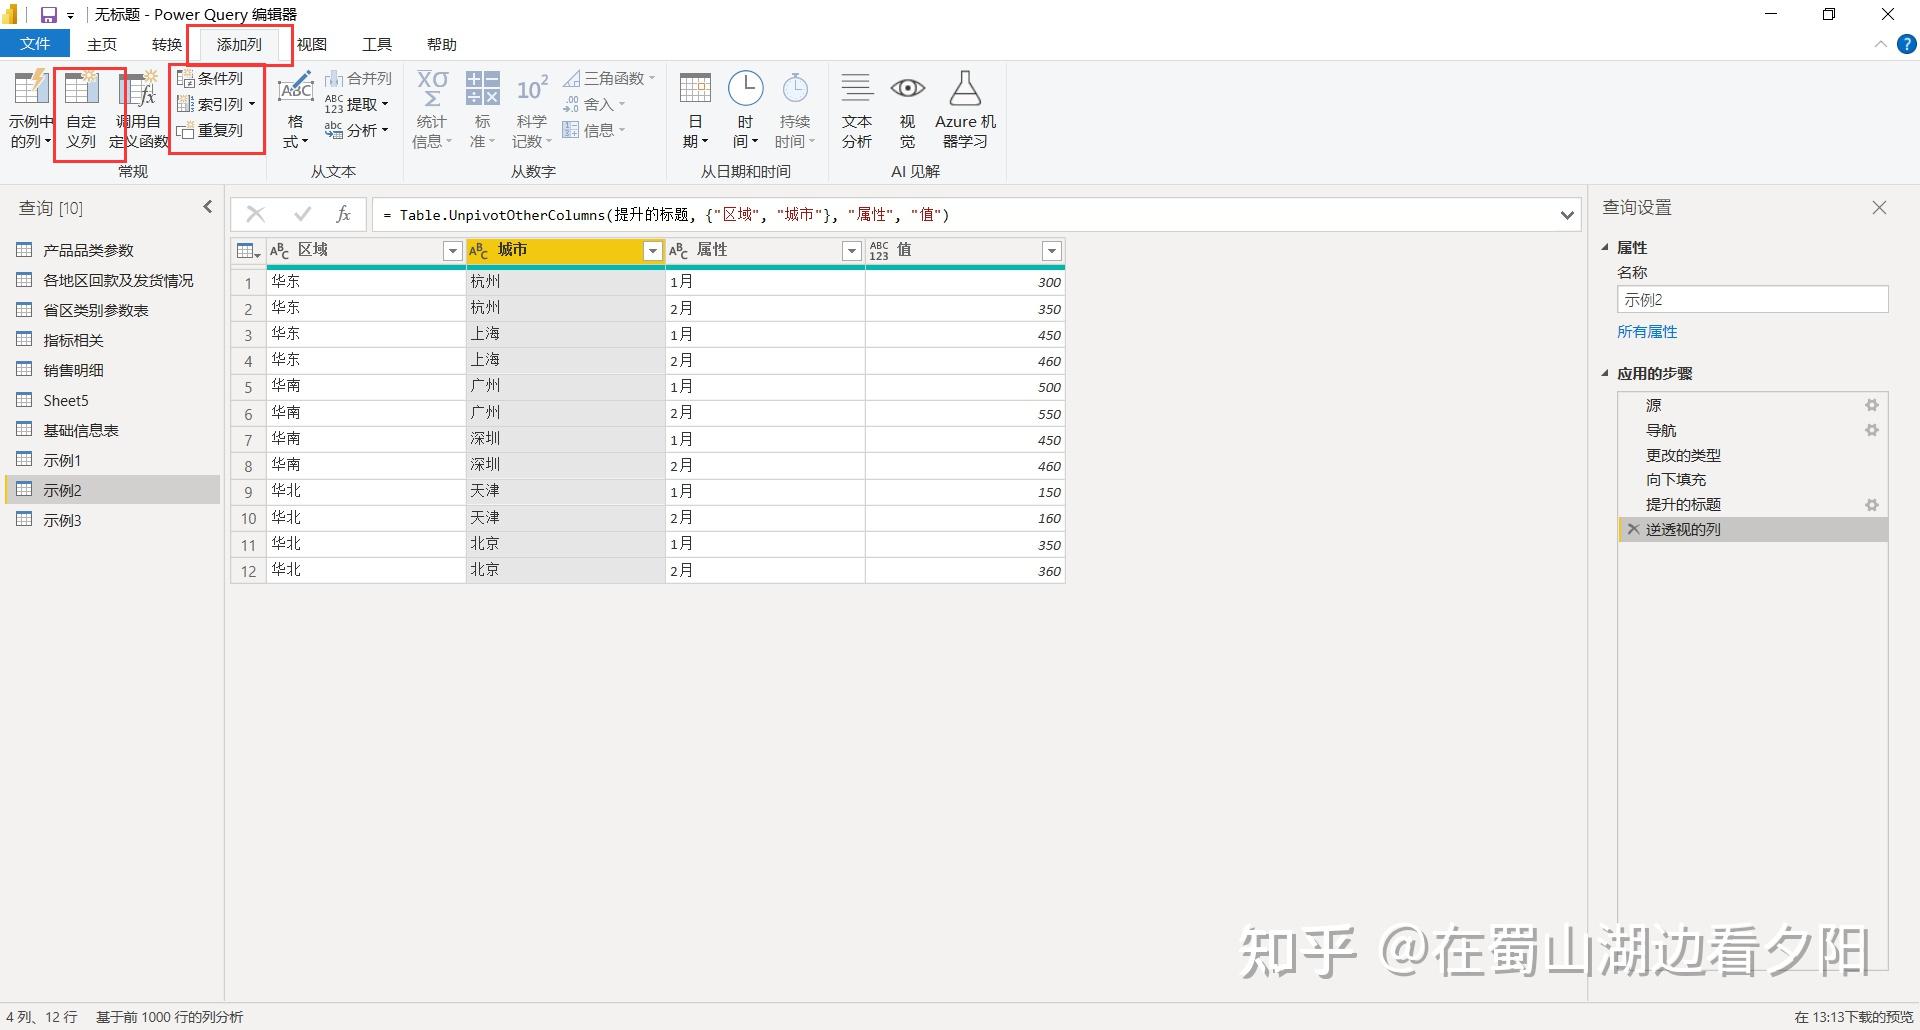The height and width of the screenshot is (1030, 1920).
Task: Switch to the Add Column (添加列) tab
Action: click(239, 44)
